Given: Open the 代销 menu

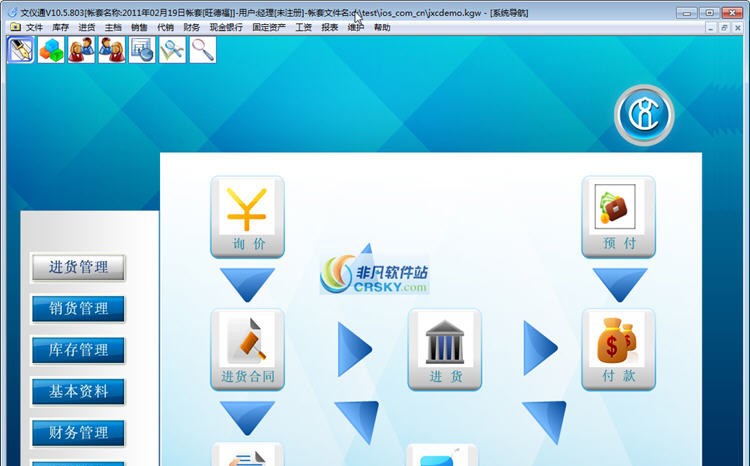Looking at the screenshot, I should pyautogui.click(x=165, y=27).
